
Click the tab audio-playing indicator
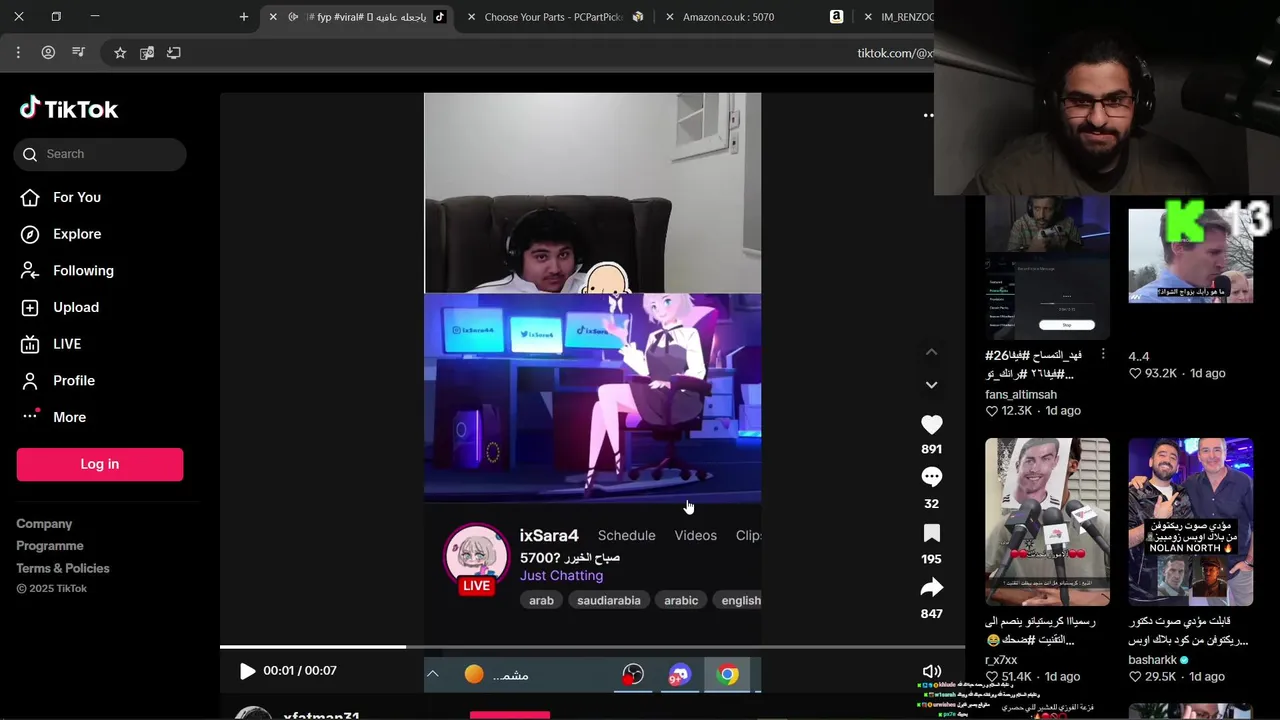pyautogui.click(x=293, y=17)
